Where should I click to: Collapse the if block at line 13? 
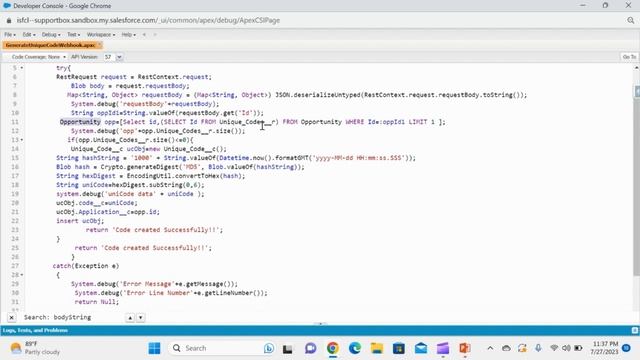tap(22, 140)
